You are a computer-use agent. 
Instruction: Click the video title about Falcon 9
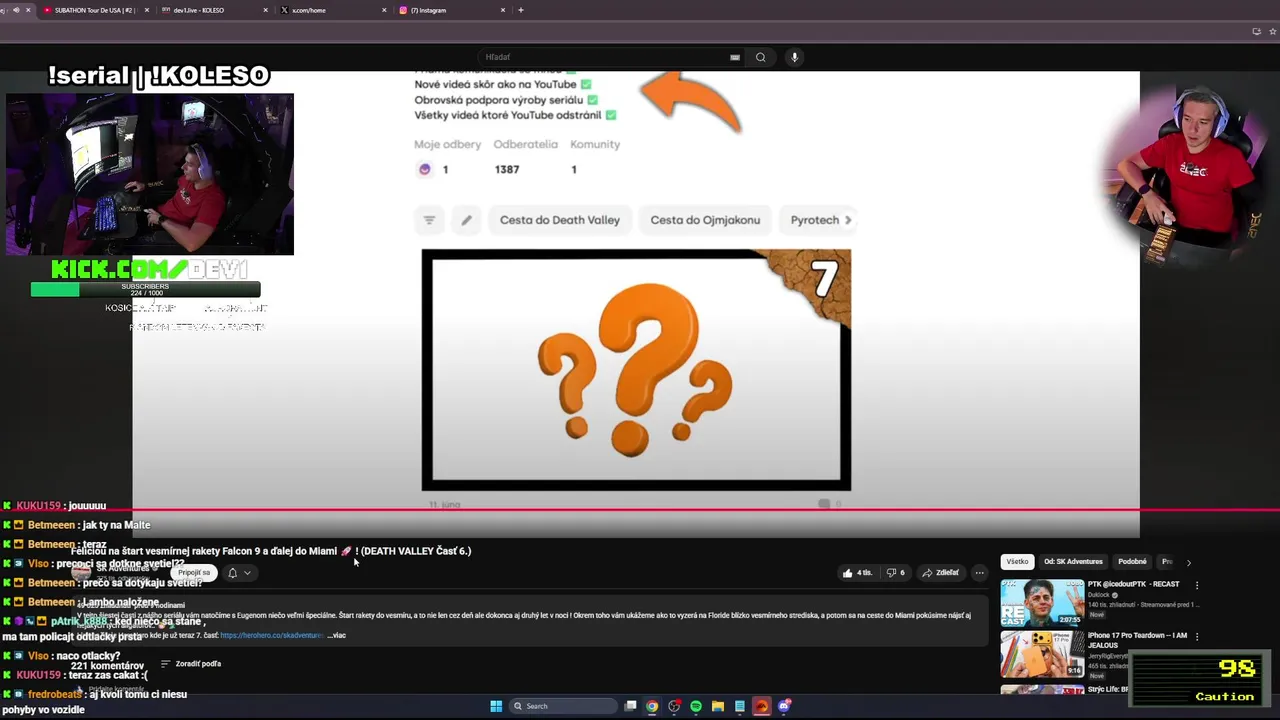[271, 551]
